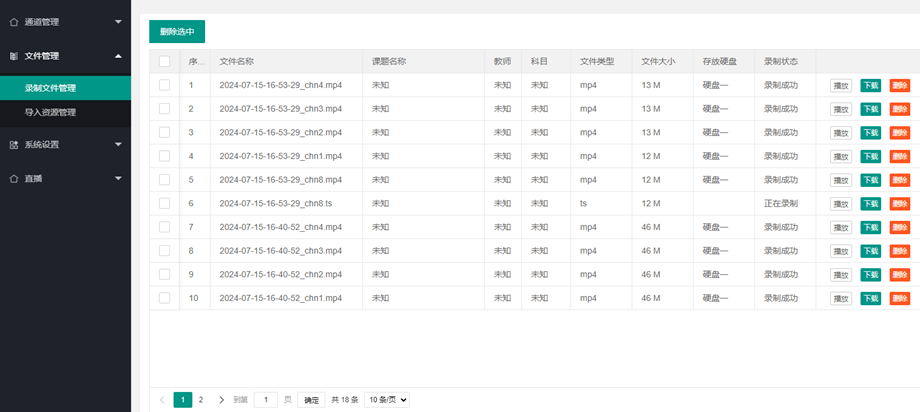Screen dimensions: 920x412
Task: Click the 直播 sidebar icon
Action: tap(13, 179)
